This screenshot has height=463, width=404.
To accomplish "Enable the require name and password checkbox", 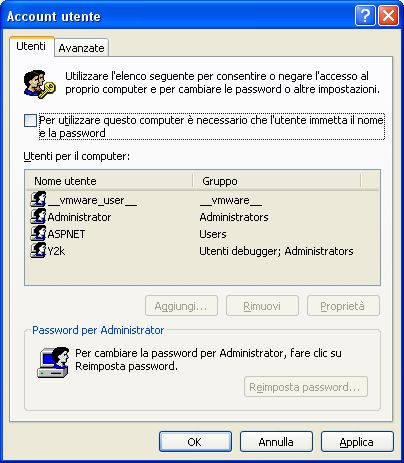I will coord(30,120).
